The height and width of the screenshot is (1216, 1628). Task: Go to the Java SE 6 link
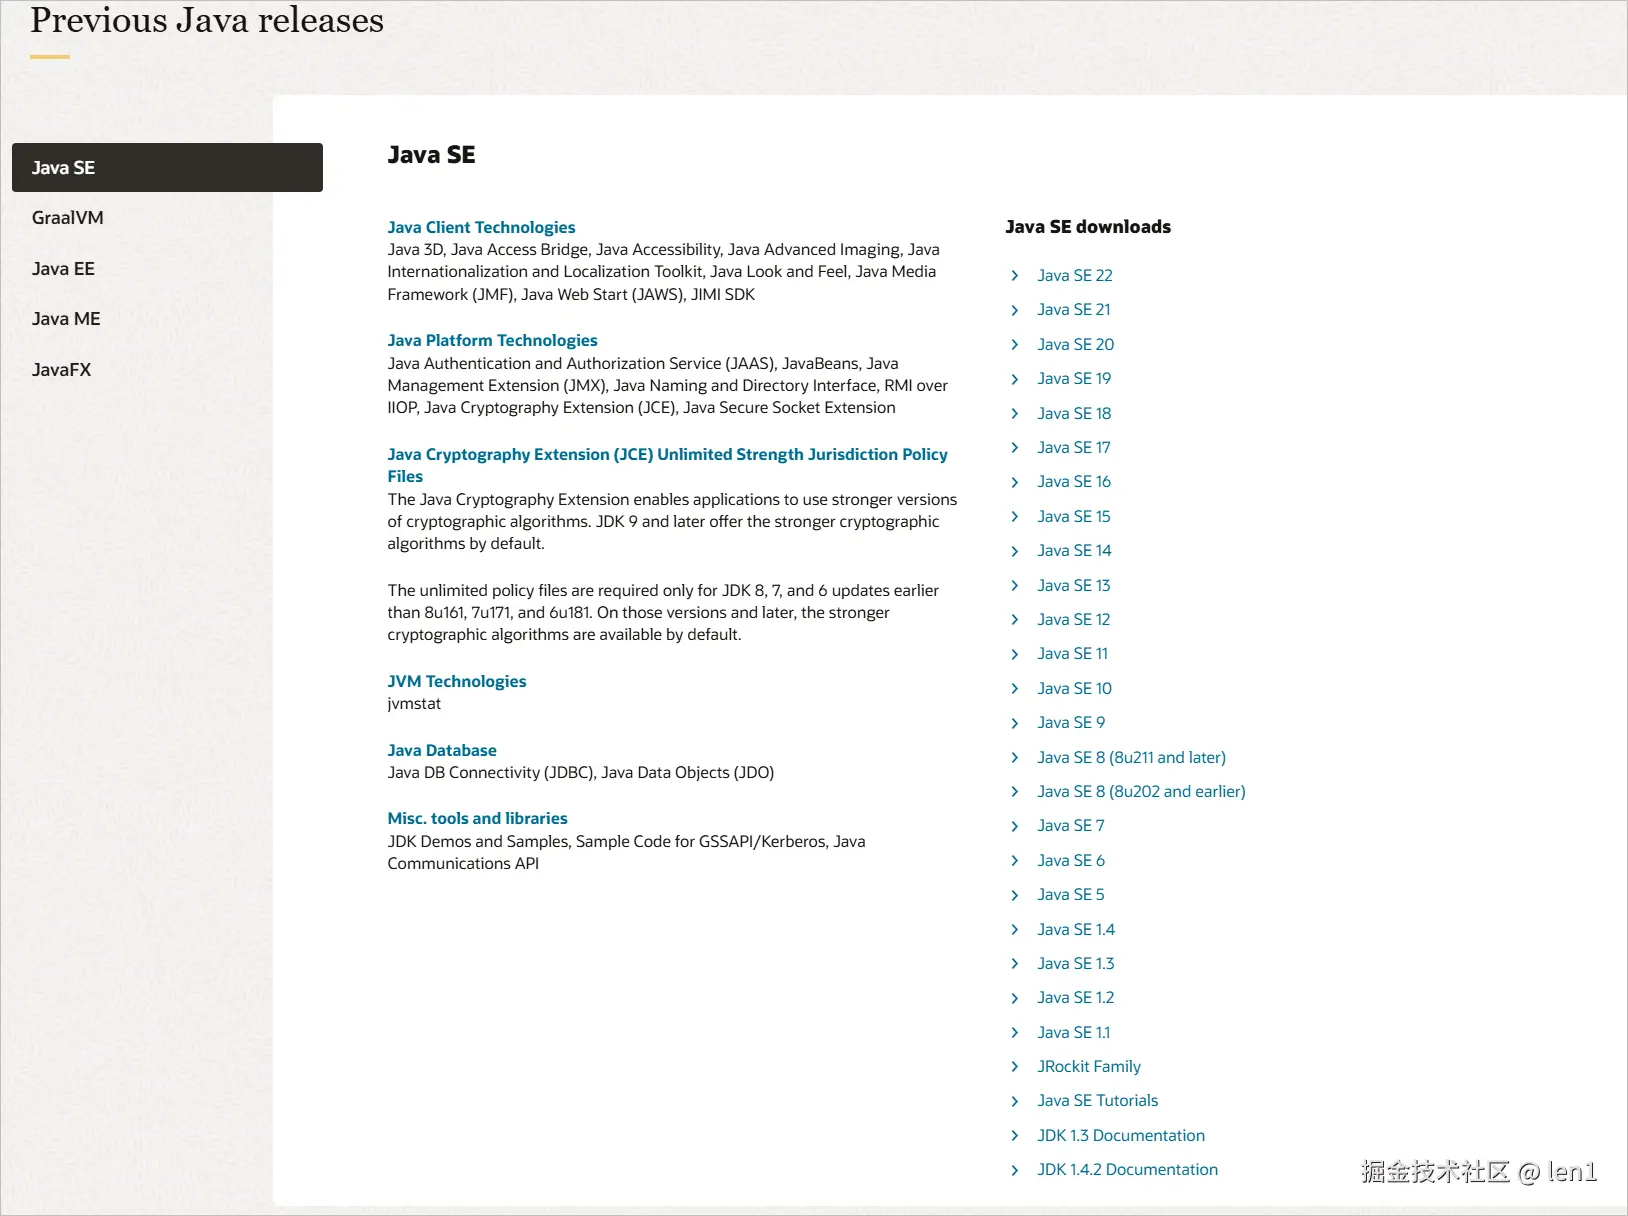pyautogui.click(x=1071, y=860)
